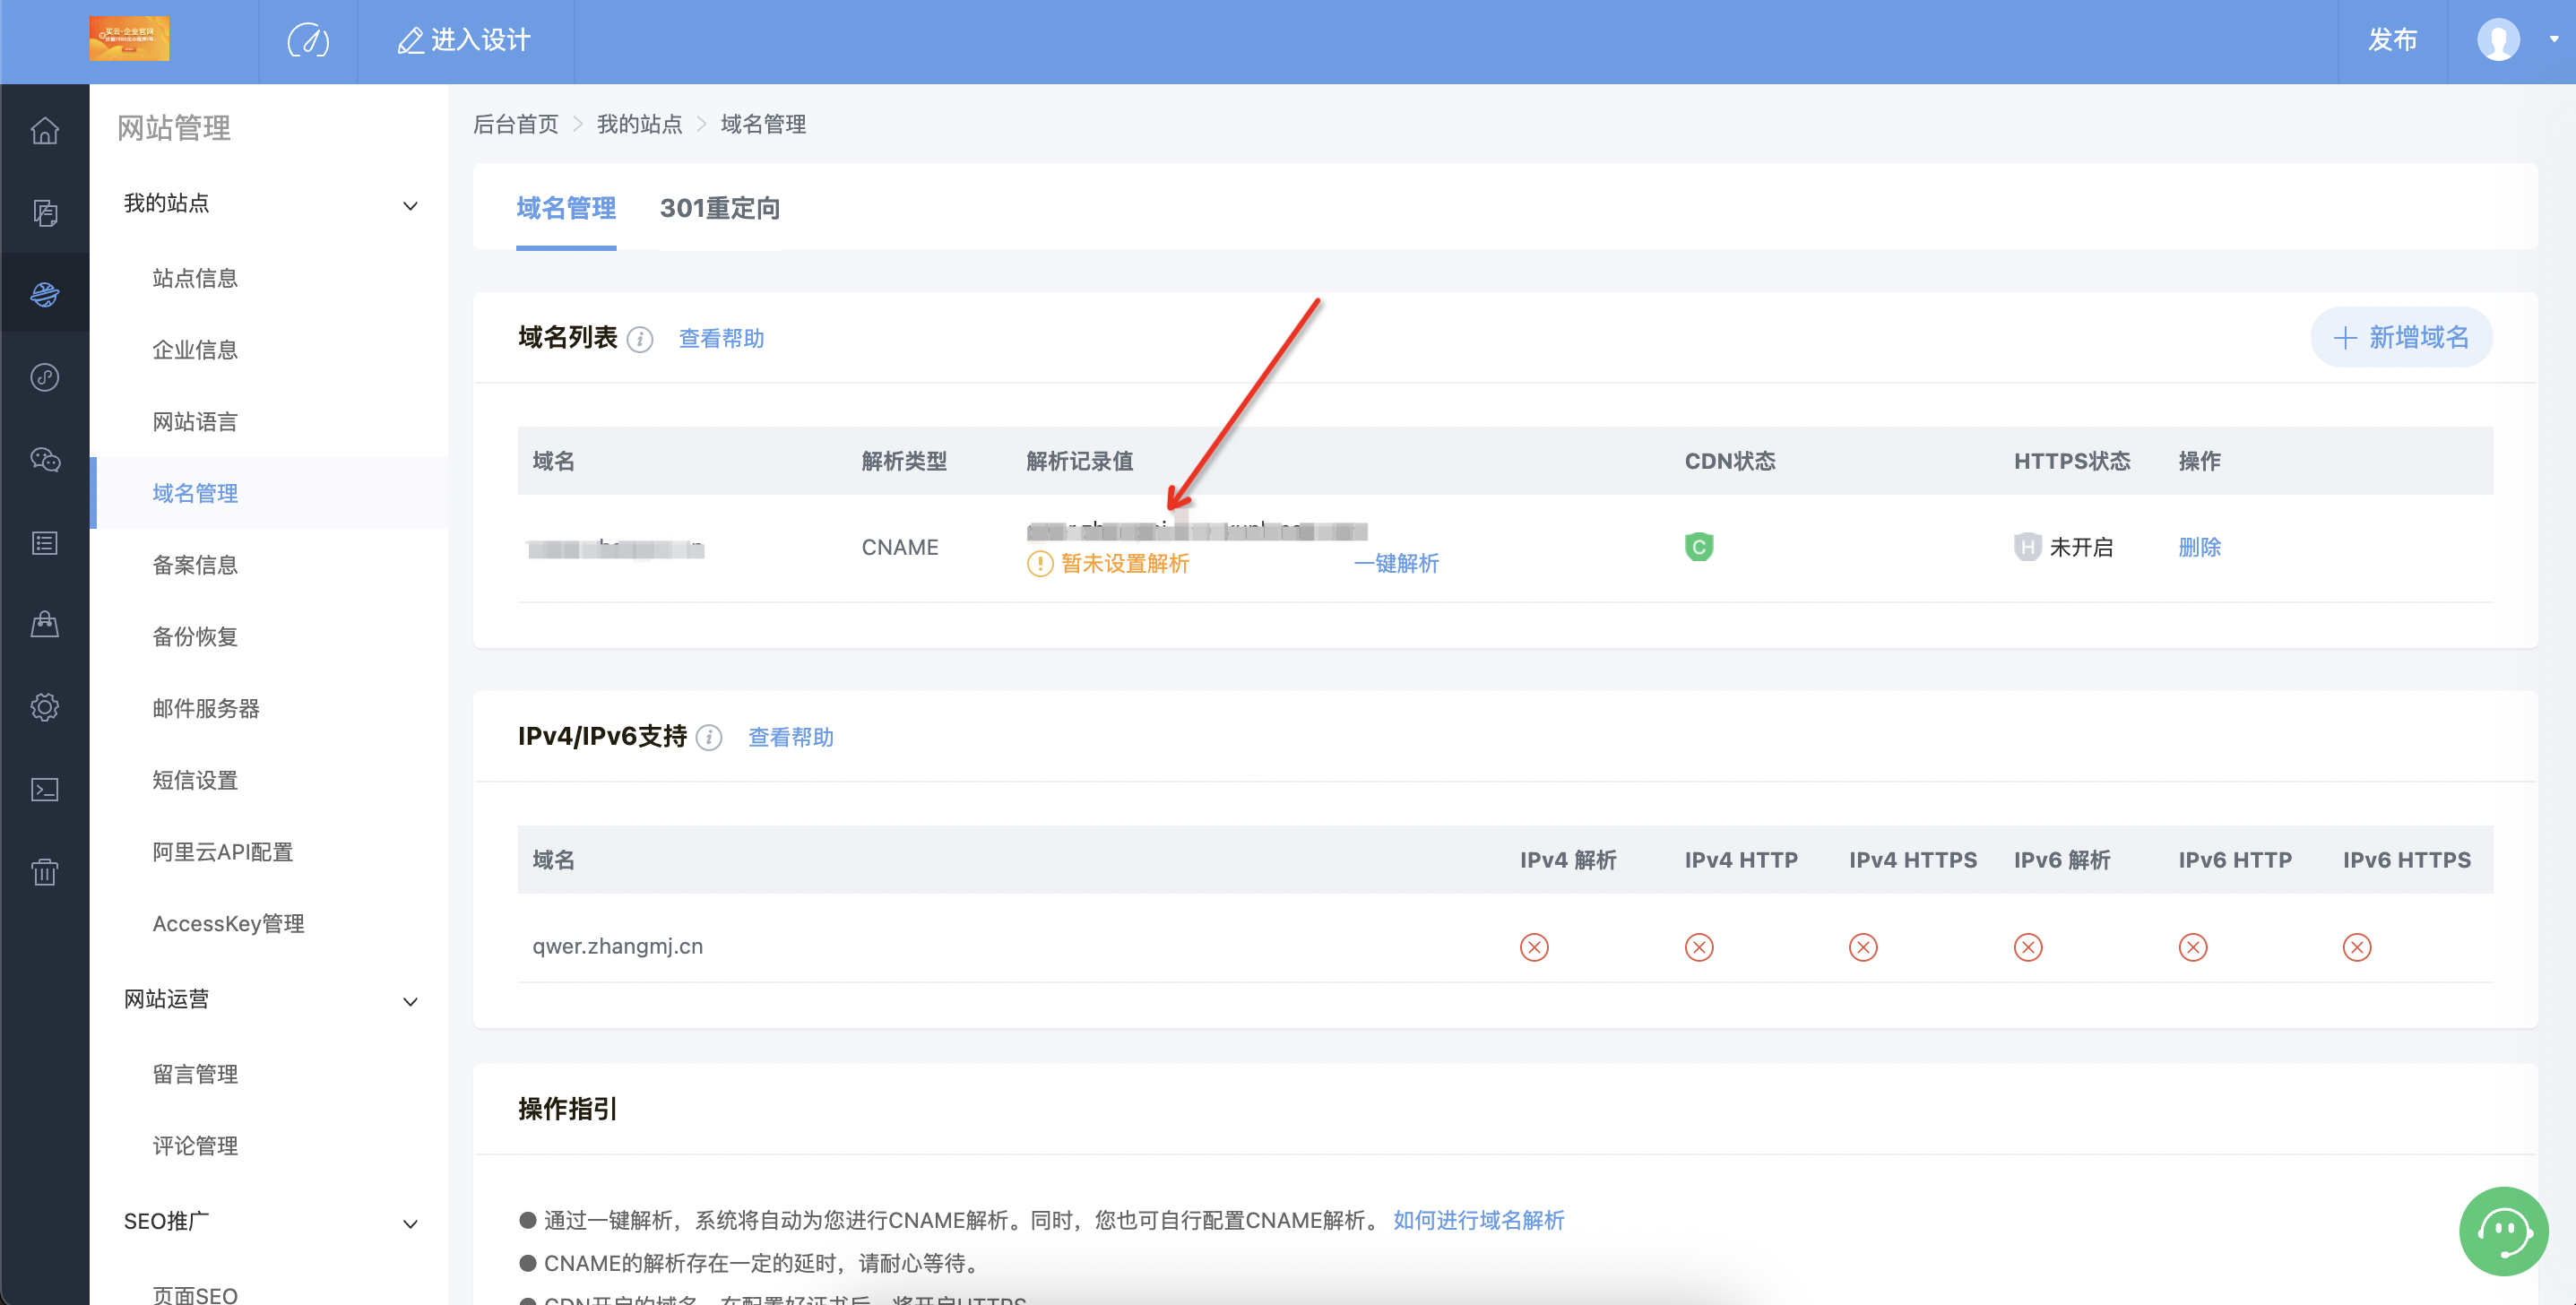Click the dashboard gauge icon in top bar
2576x1305 pixels.
[307, 41]
